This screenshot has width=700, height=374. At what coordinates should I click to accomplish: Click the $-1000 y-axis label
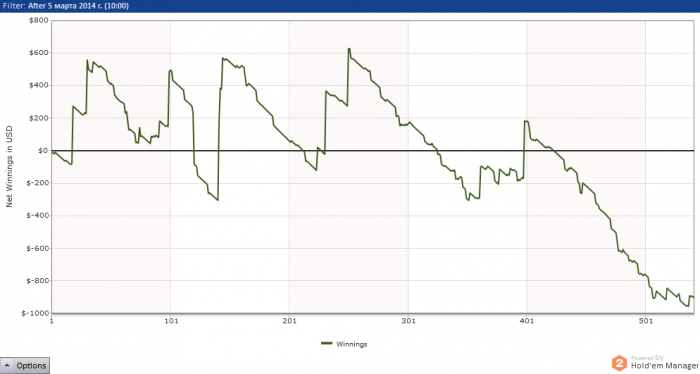[x=35, y=313]
